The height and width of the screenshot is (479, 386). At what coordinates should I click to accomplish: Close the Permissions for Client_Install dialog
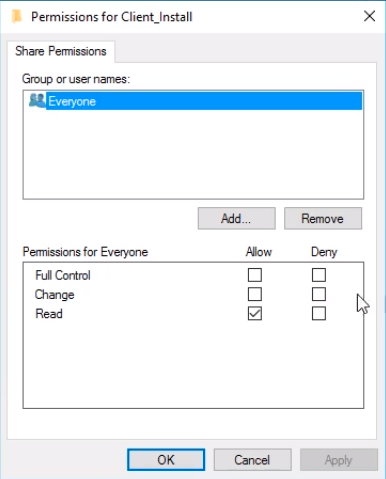tap(369, 16)
